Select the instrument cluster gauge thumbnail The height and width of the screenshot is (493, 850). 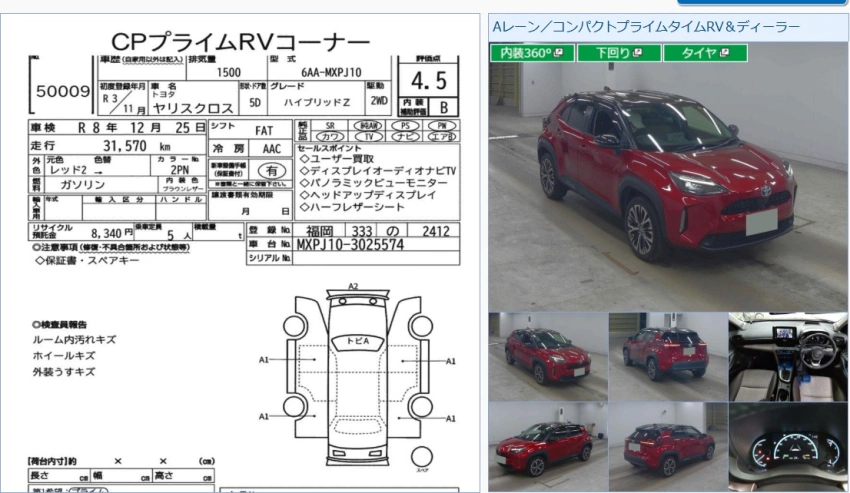click(x=788, y=447)
